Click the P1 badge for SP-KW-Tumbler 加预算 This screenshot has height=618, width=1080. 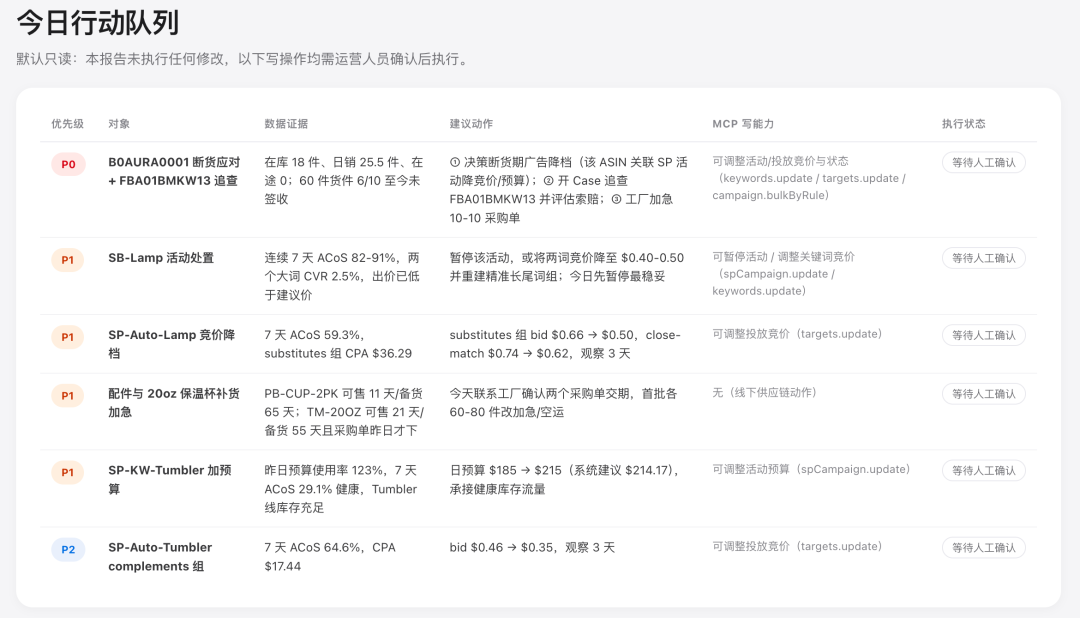click(68, 472)
